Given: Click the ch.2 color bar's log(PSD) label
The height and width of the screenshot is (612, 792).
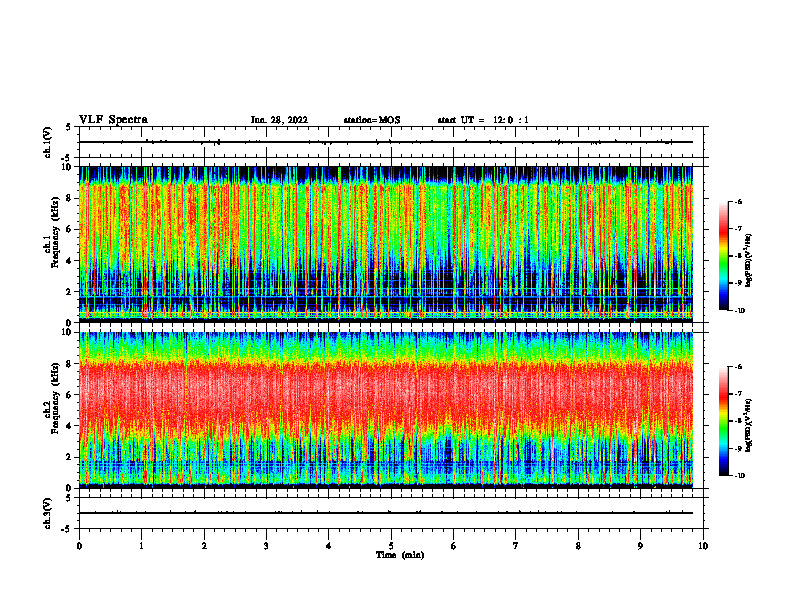Looking at the screenshot, I should click(x=748, y=425).
